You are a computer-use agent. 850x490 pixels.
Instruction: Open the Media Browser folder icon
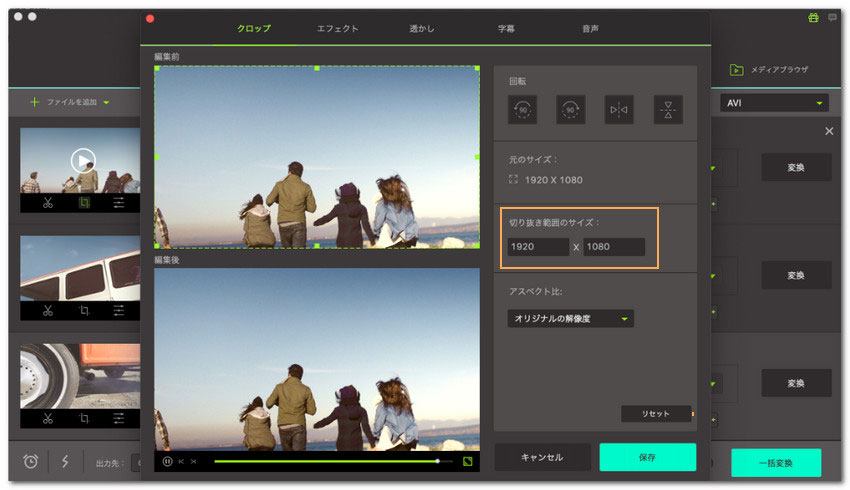click(x=736, y=69)
